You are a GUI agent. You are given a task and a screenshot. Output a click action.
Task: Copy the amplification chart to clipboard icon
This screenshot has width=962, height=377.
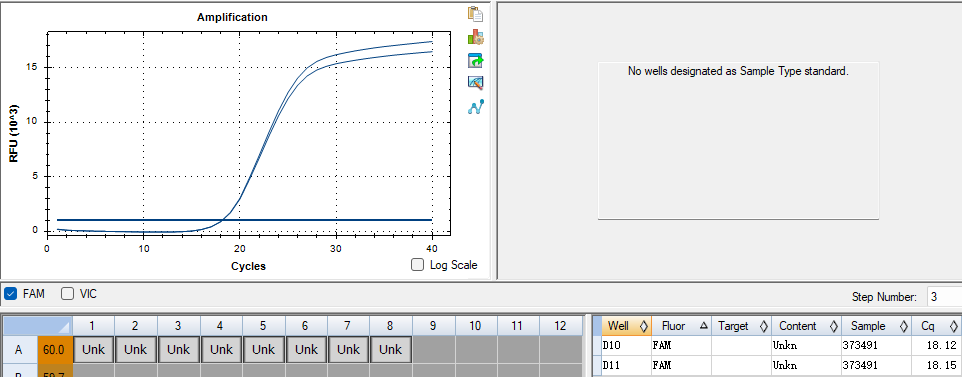pyautogui.click(x=475, y=14)
